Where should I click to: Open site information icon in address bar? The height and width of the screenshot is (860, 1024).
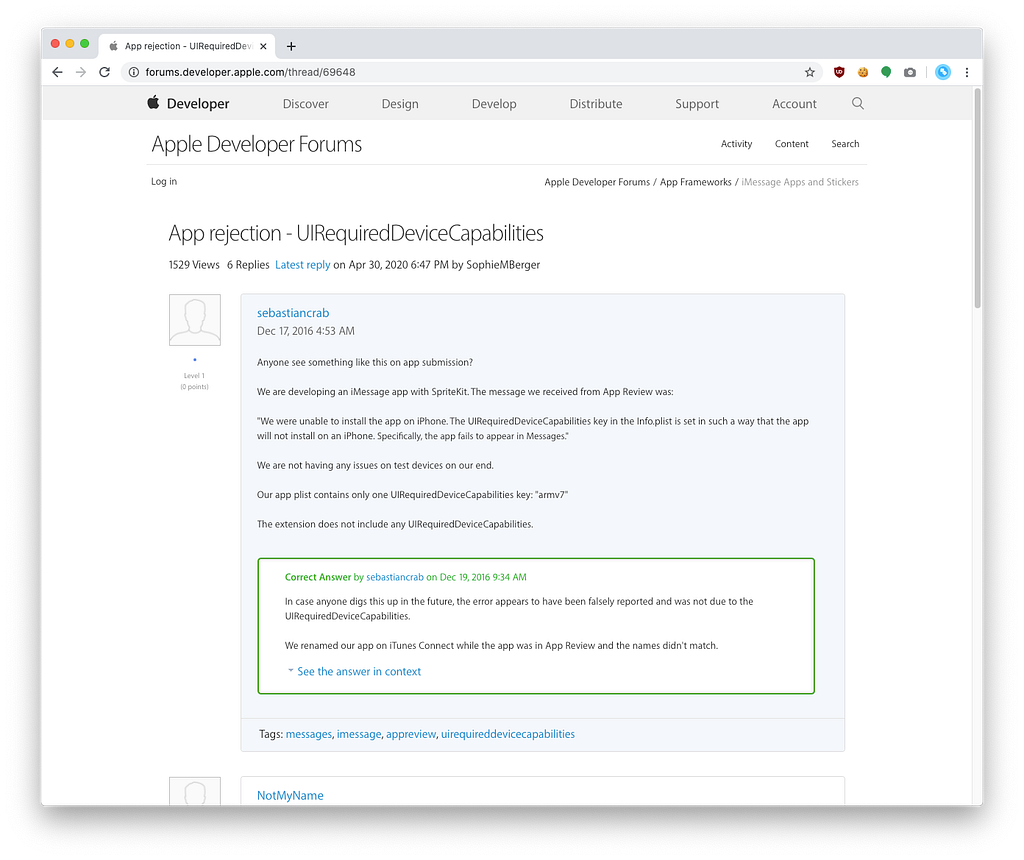[134, 72]
